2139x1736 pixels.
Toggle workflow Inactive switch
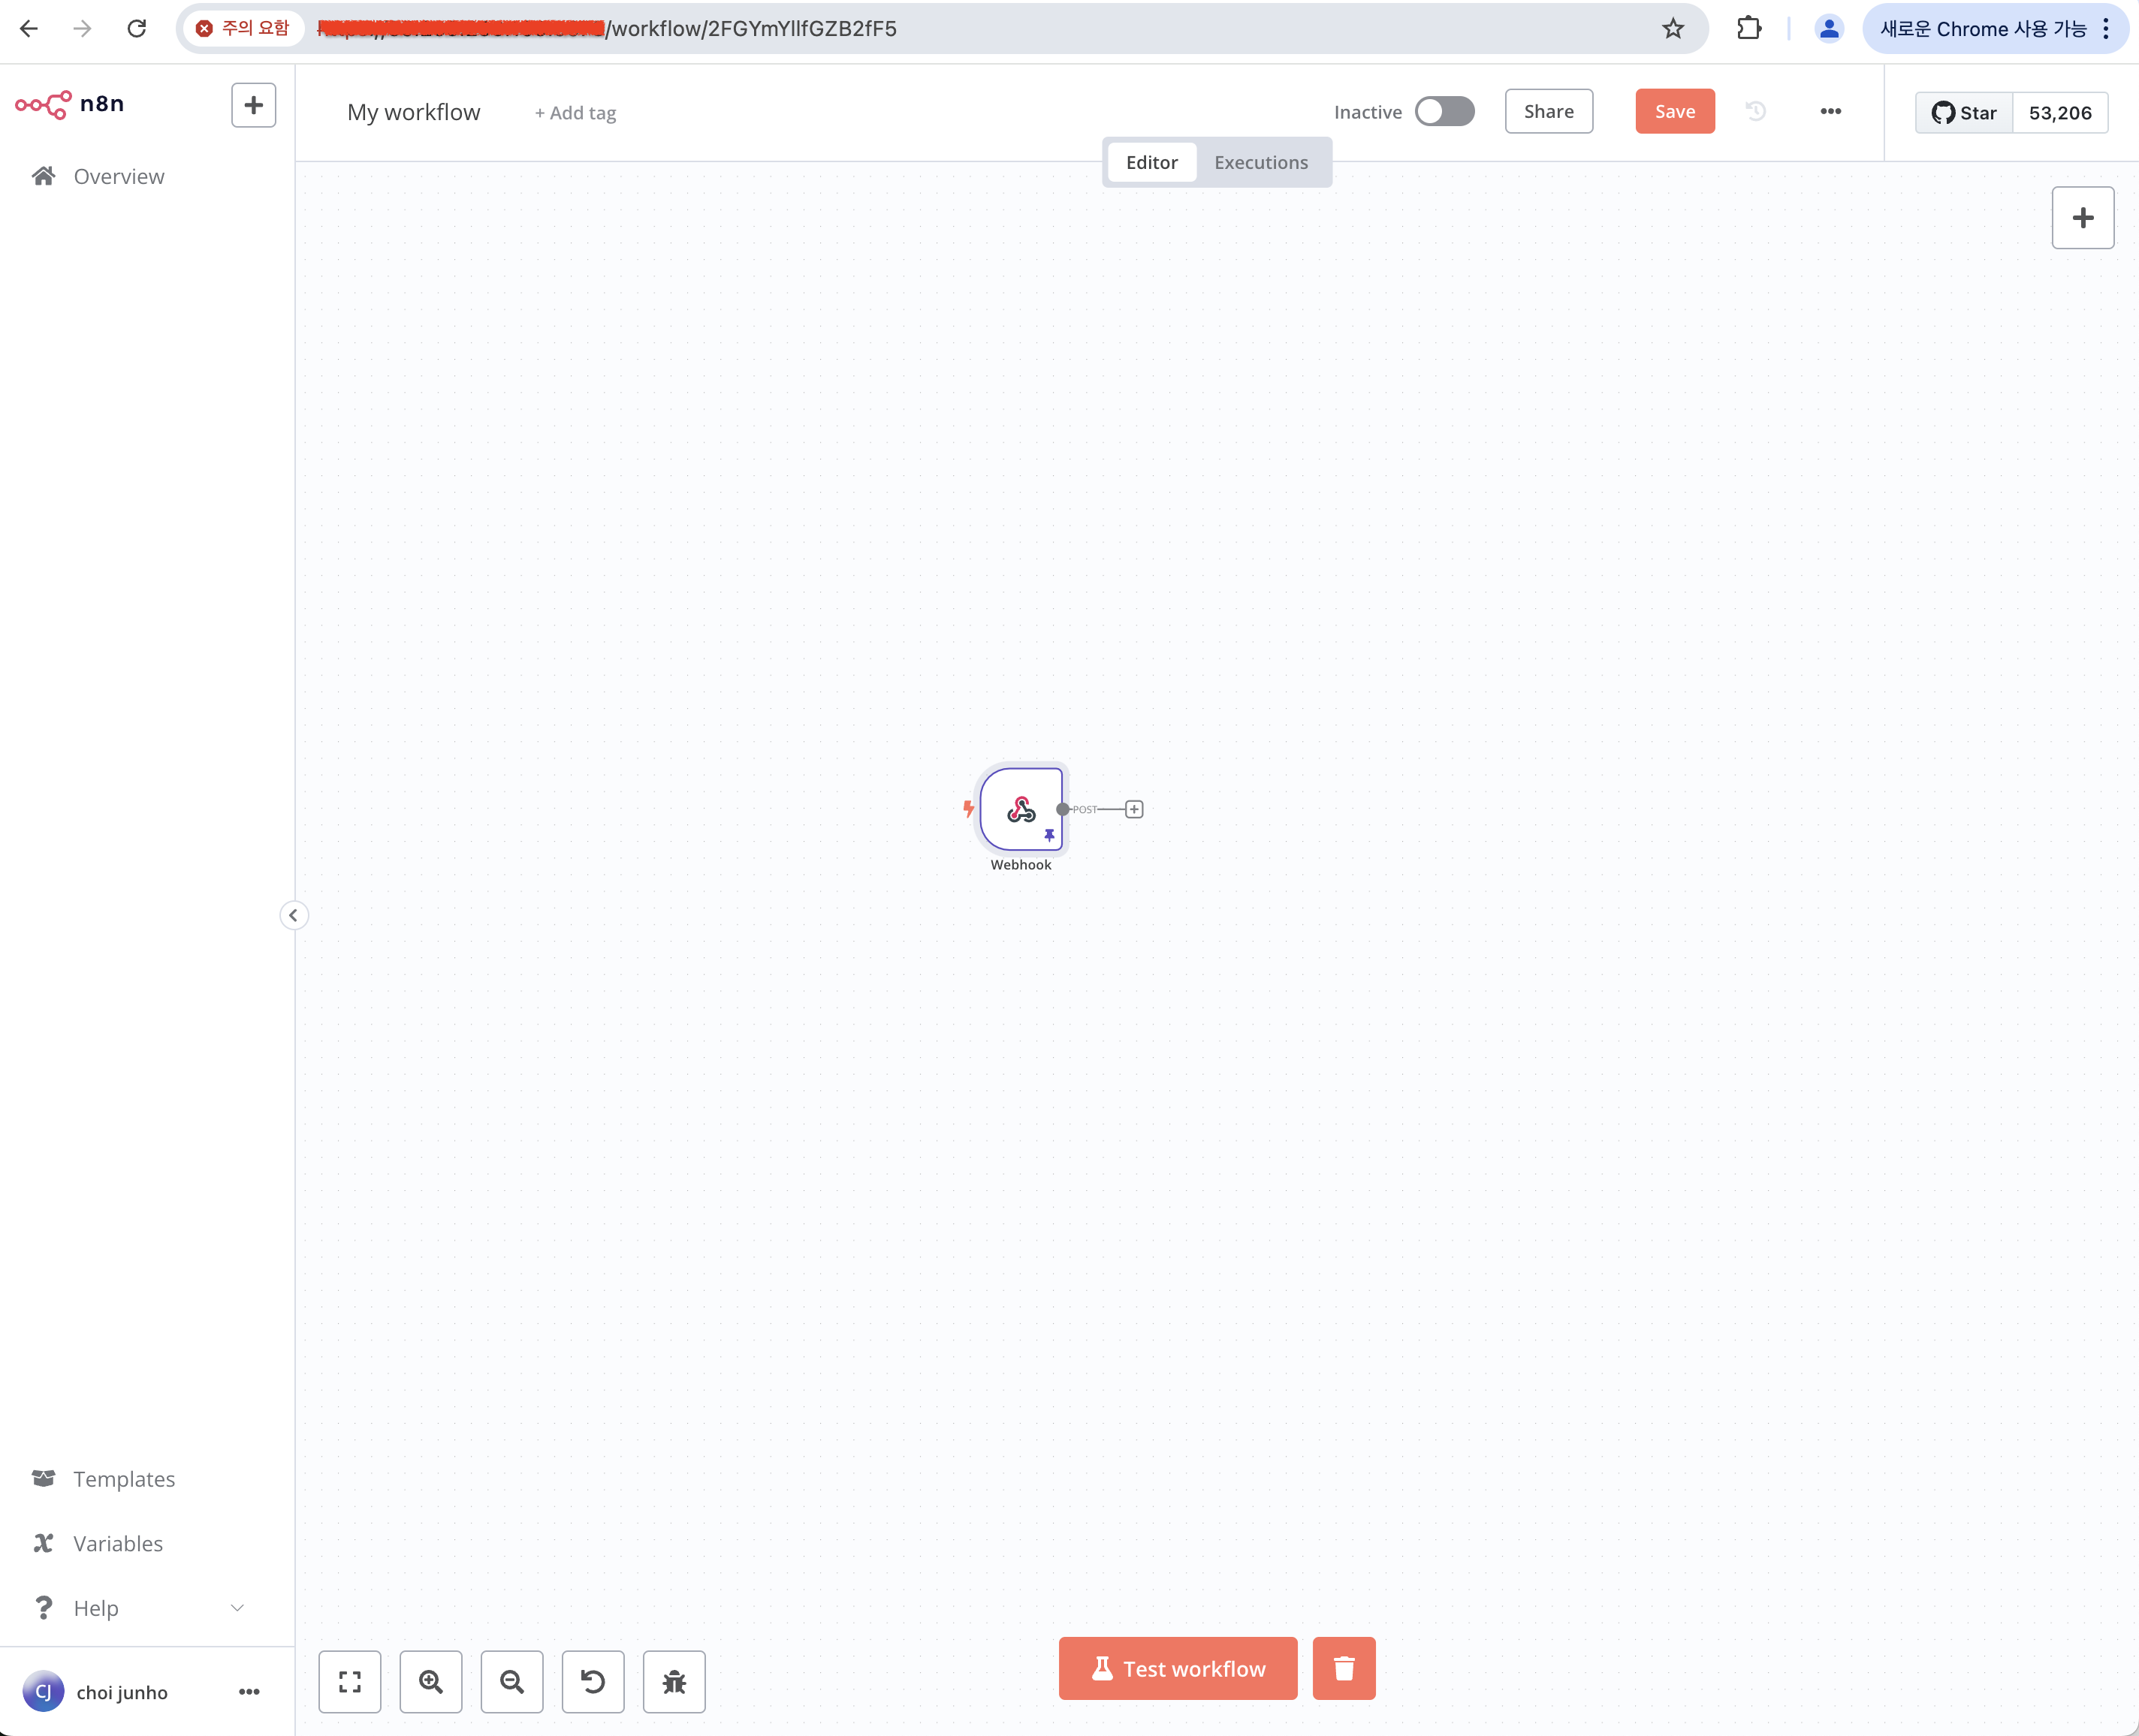(1444, 112)
